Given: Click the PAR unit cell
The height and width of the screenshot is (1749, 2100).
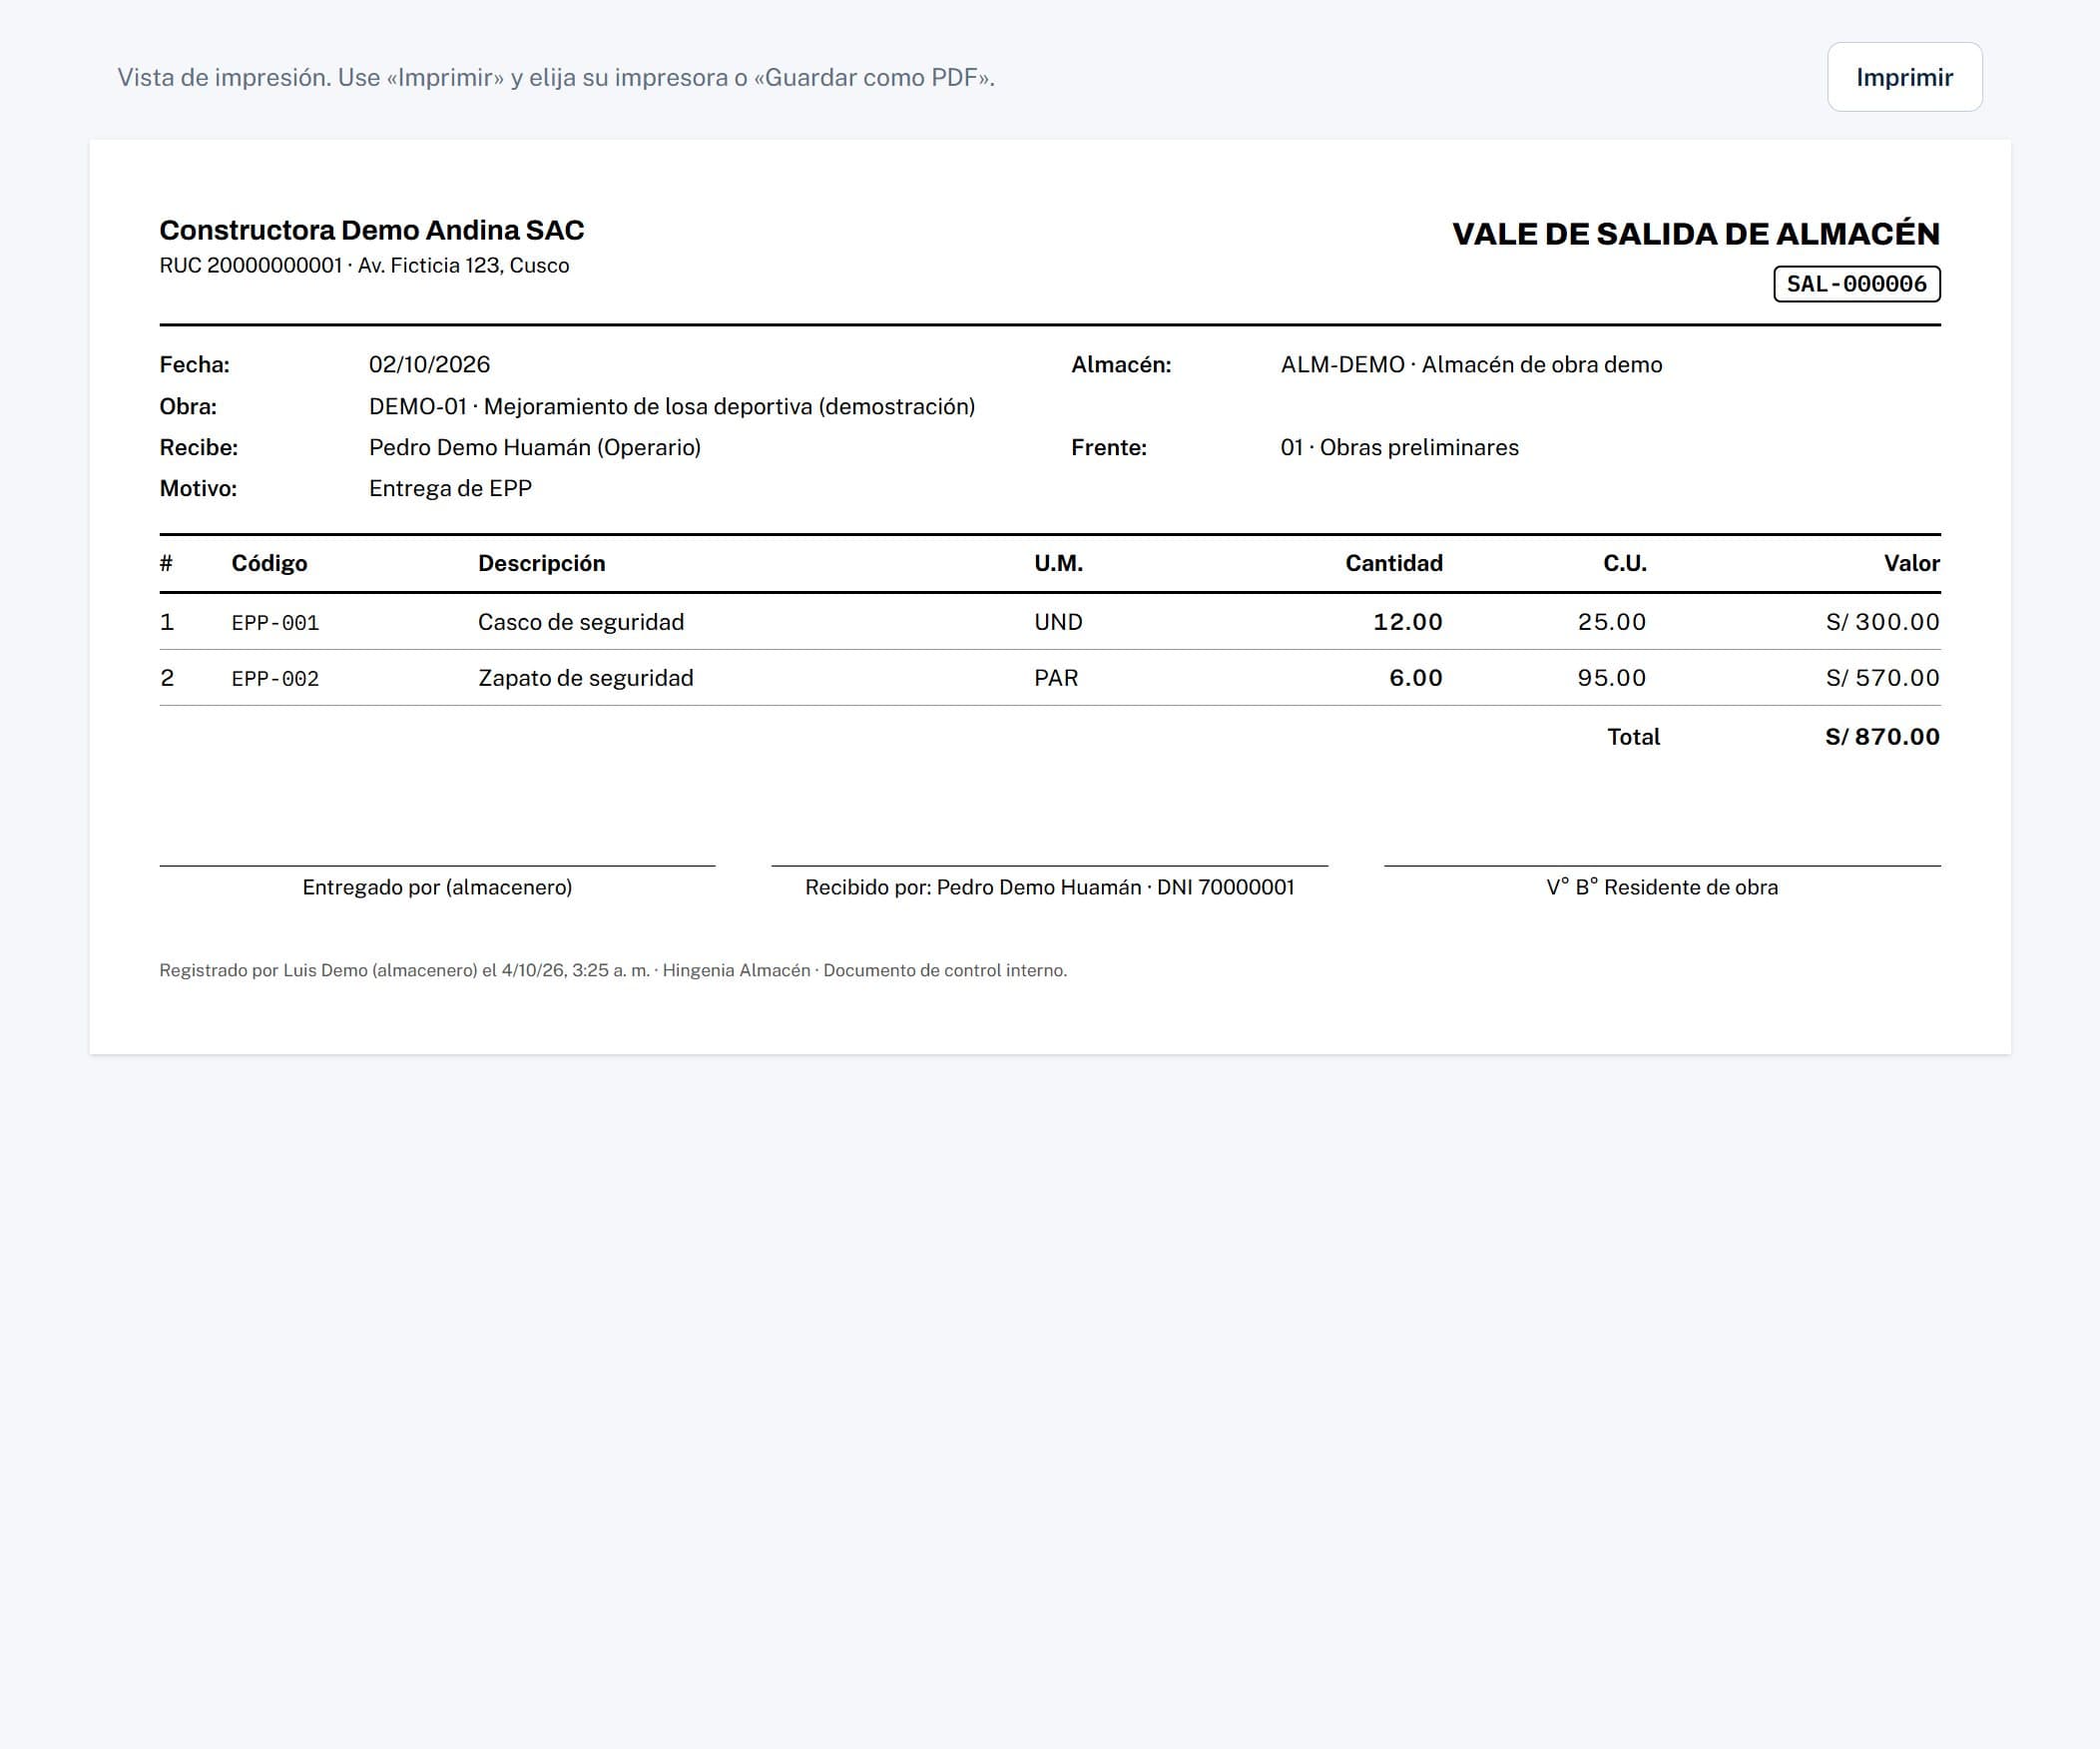Looking at the screenshot, I should [1056, 678].
